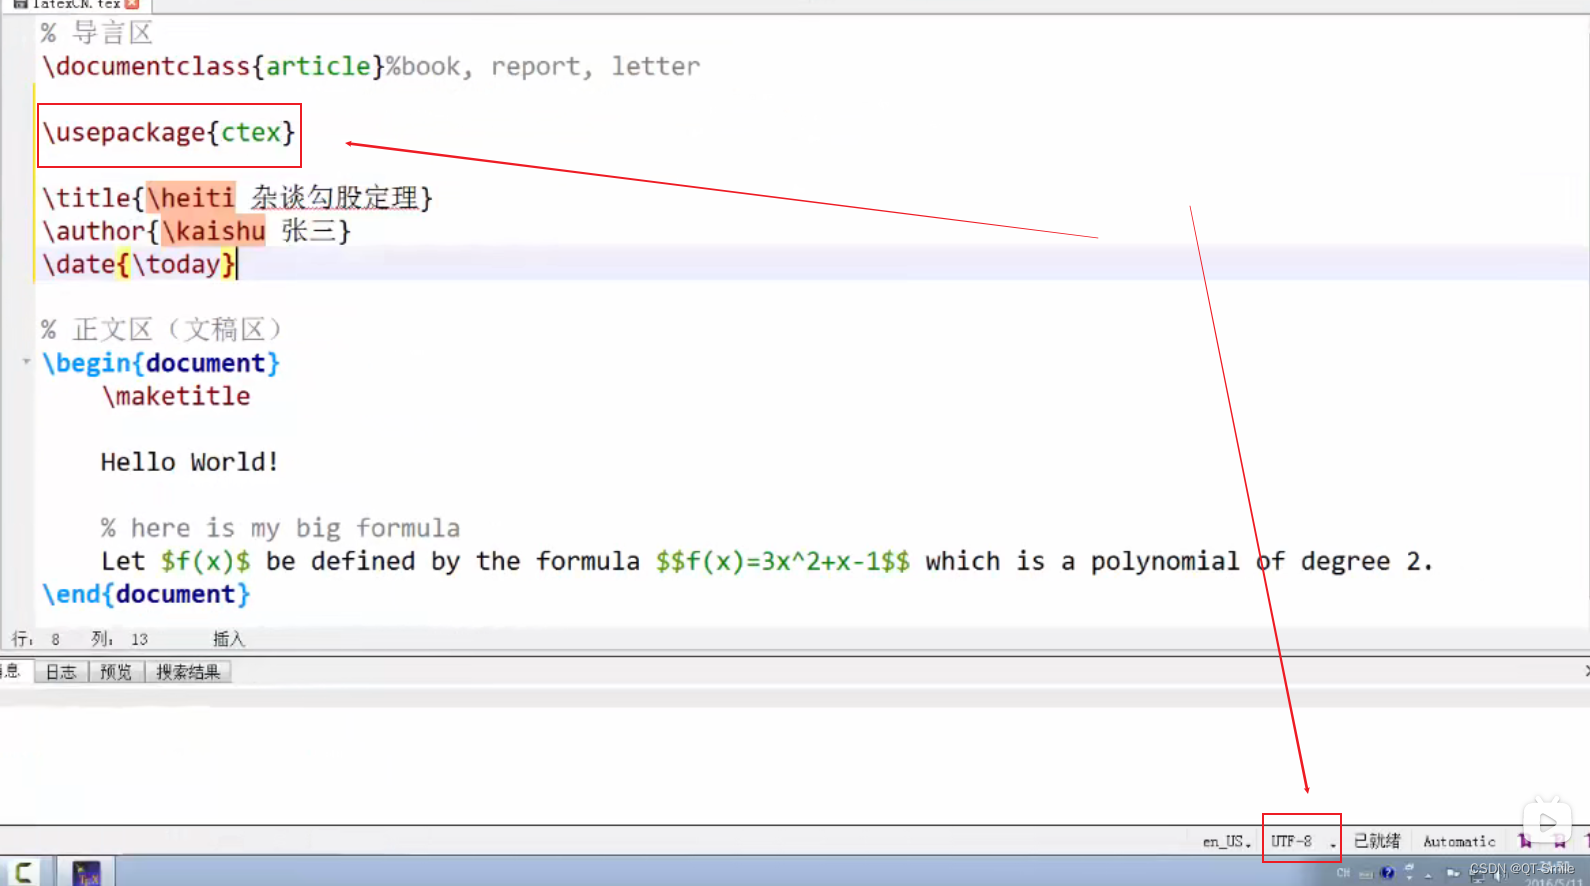Switch to the 搜索结果 tab
Viewport: 1590px width, 886px height.
tap(188, 672)
